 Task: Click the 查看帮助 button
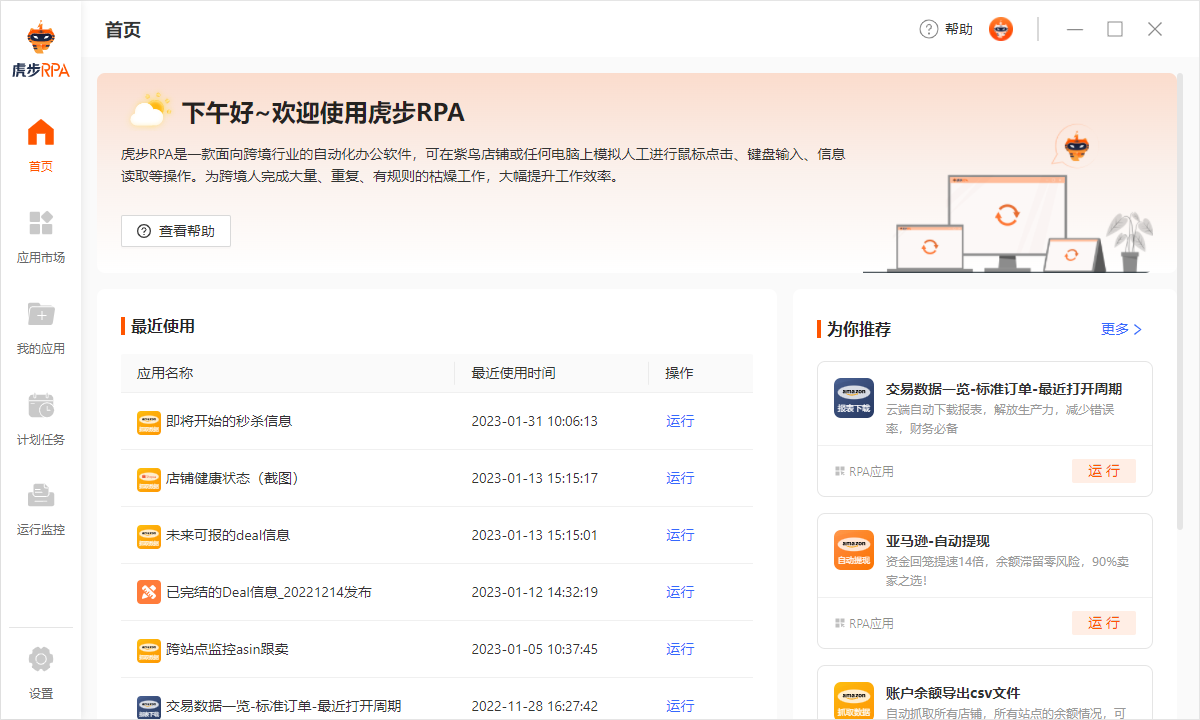click(176, 231)
